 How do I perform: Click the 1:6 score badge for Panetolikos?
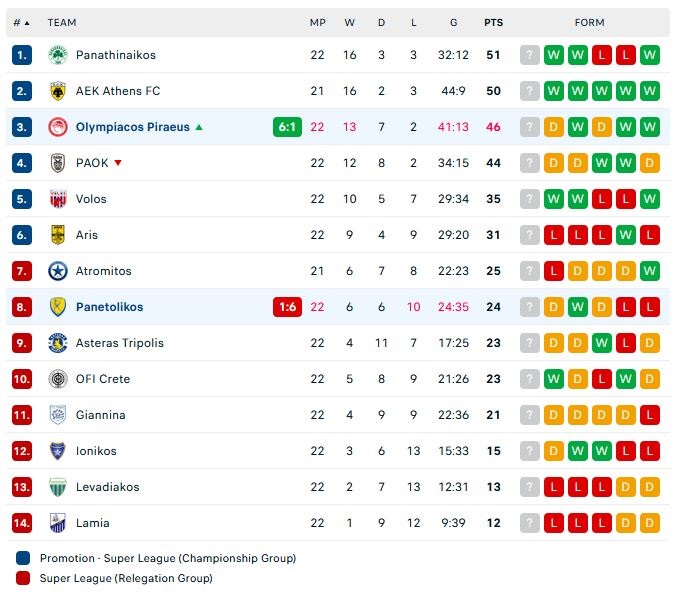tap(287, 307)
